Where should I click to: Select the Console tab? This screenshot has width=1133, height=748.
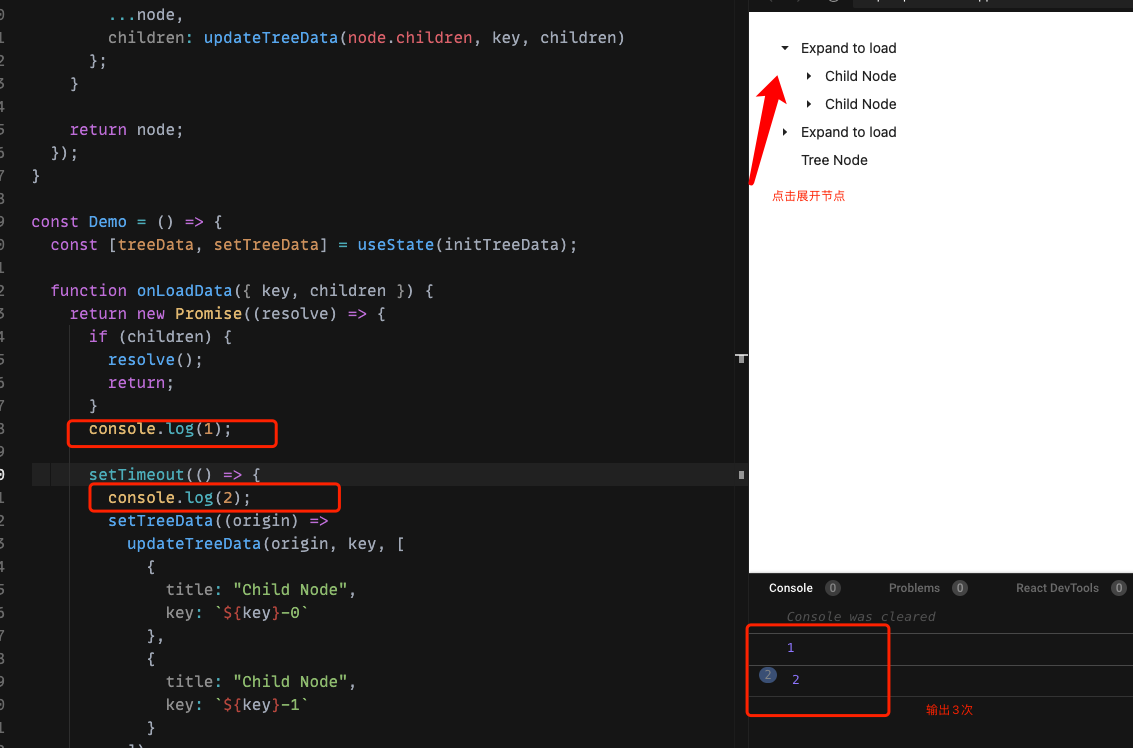pos(791,588)
